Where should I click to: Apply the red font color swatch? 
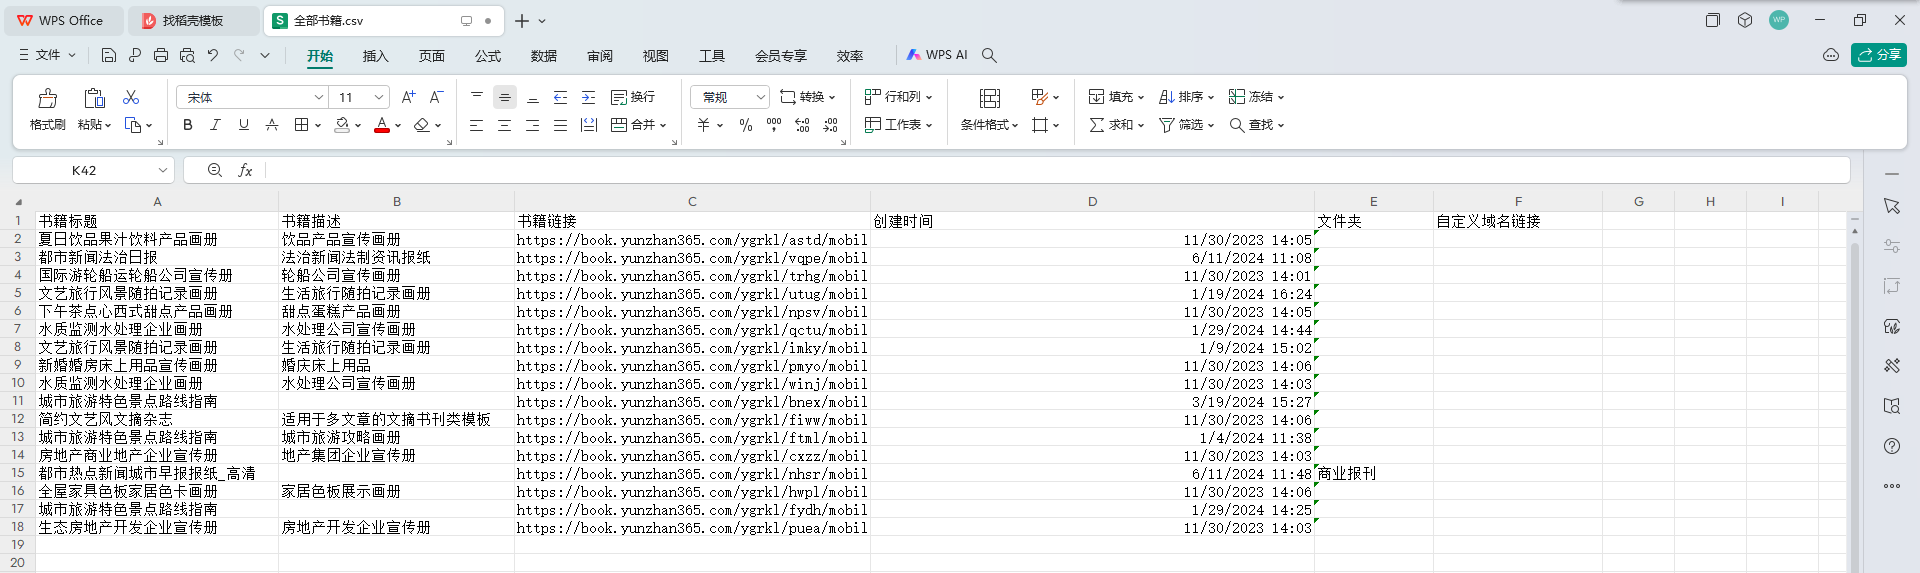pyautogui.click(x=381, y=125)
